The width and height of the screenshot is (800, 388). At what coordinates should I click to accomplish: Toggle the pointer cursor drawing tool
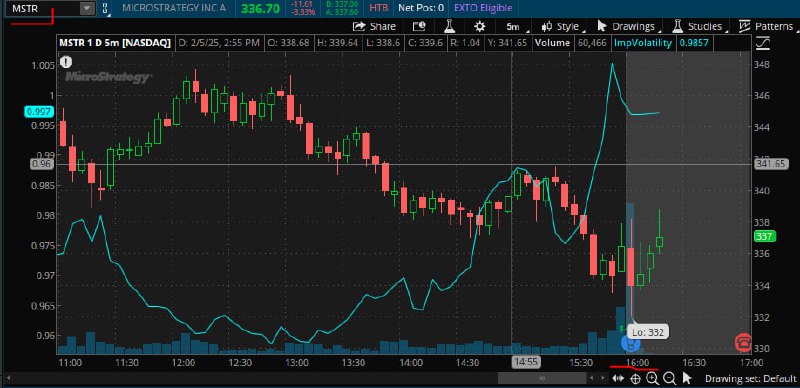click(x=687, y=378)
